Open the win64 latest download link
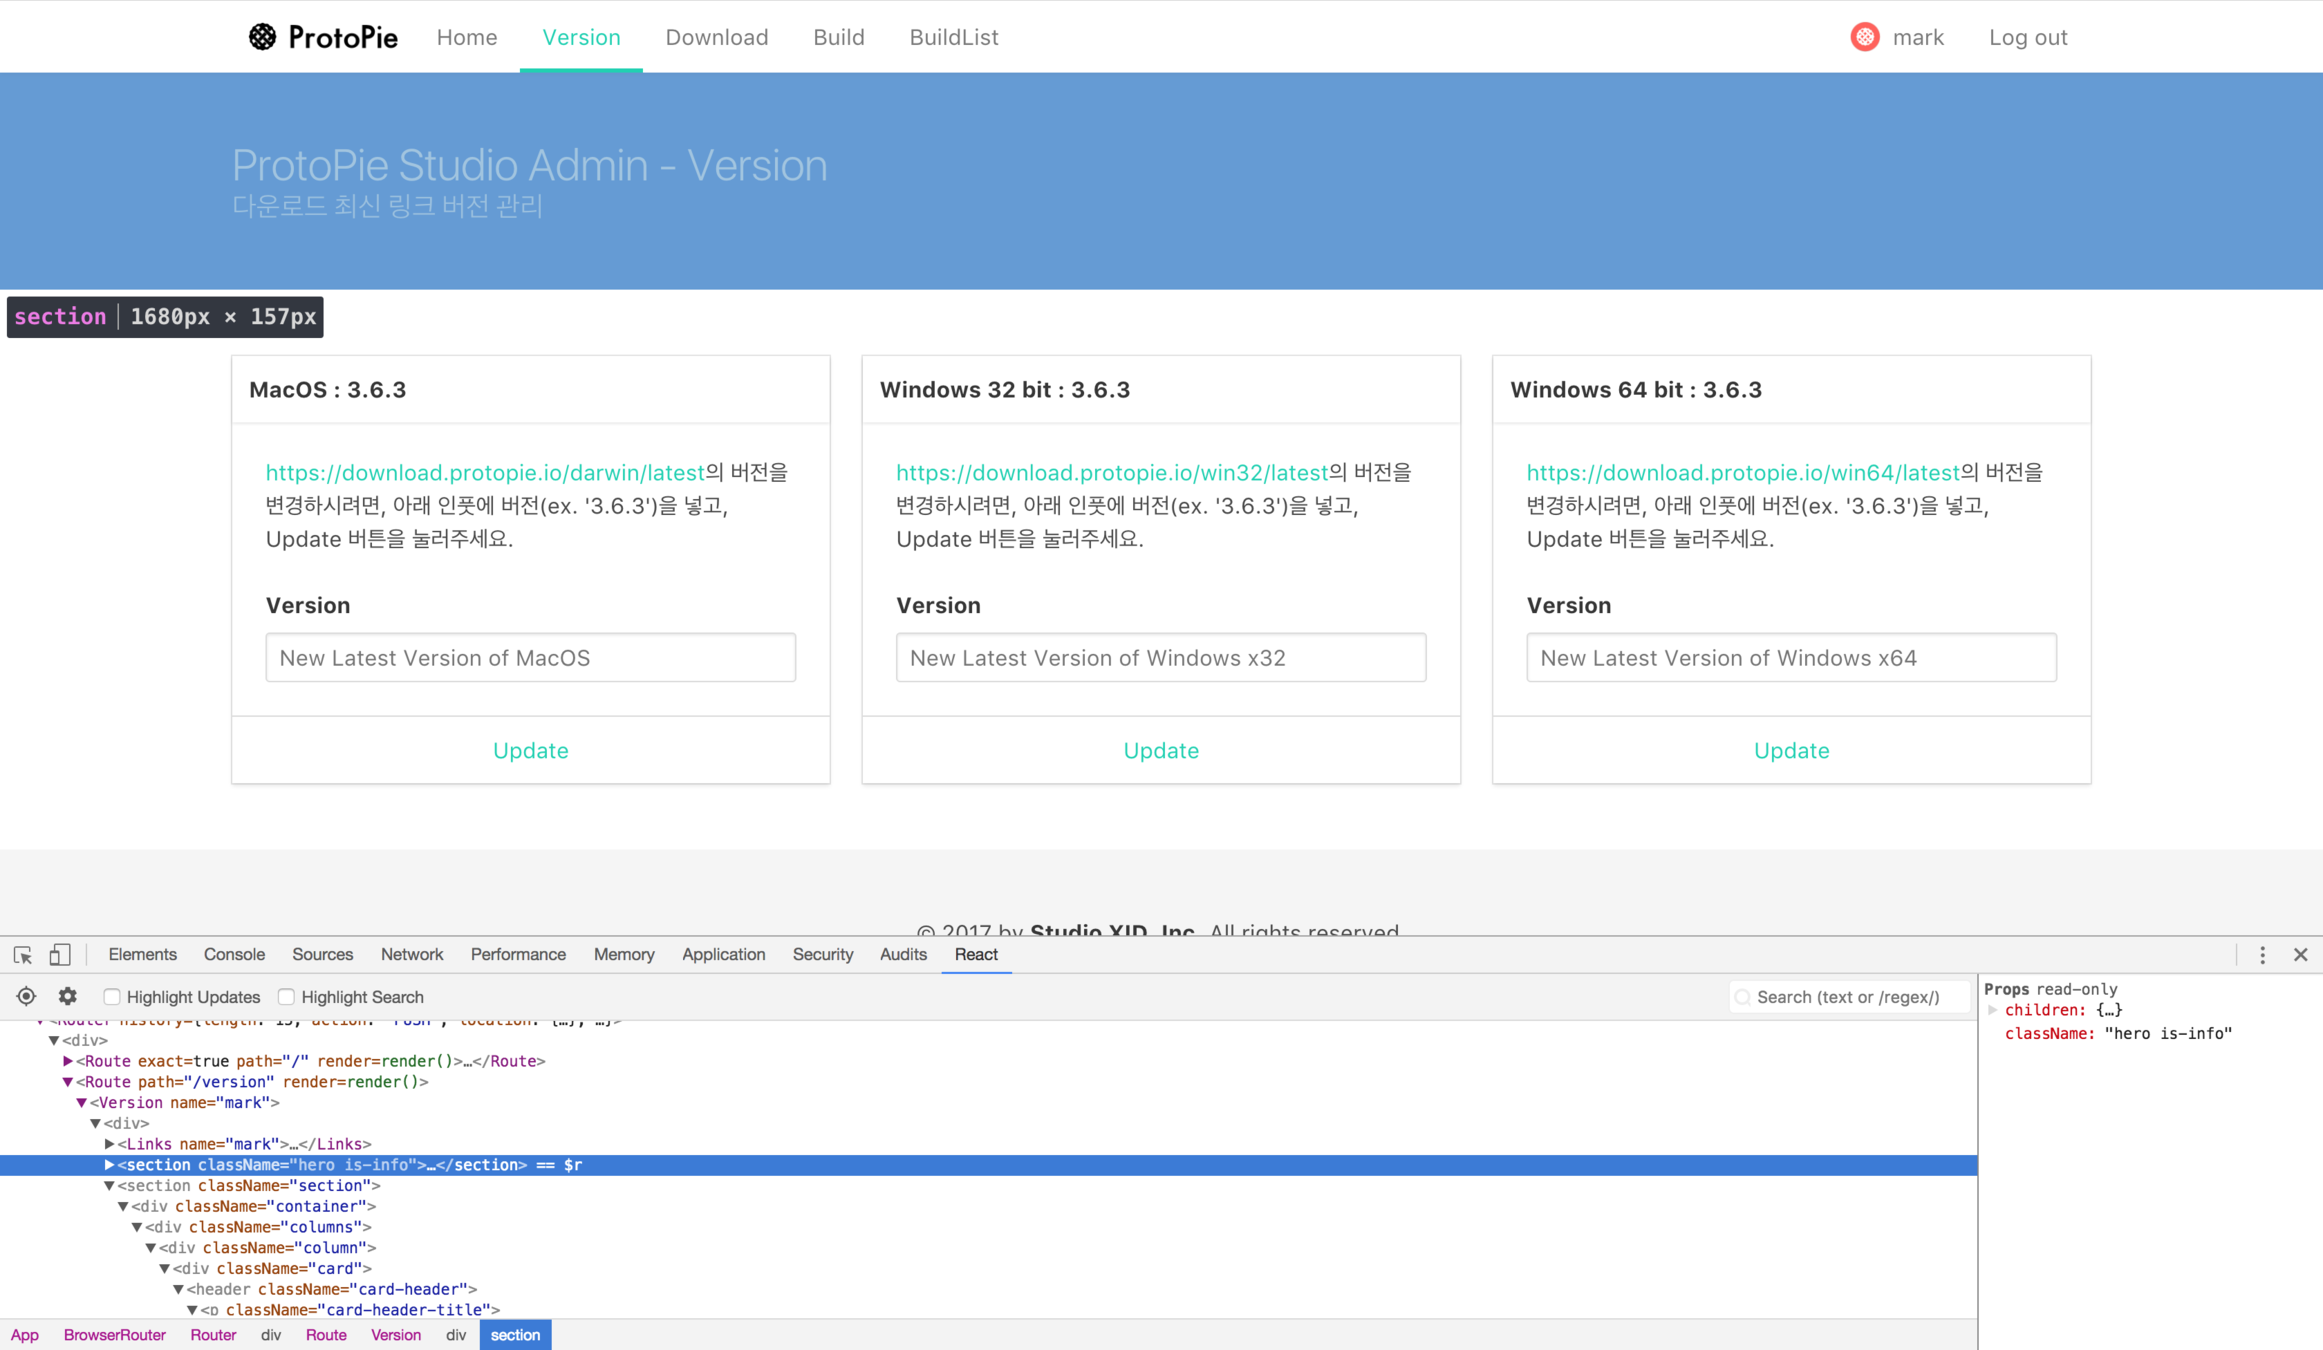The image size is (2323, 1350). 1742,472
